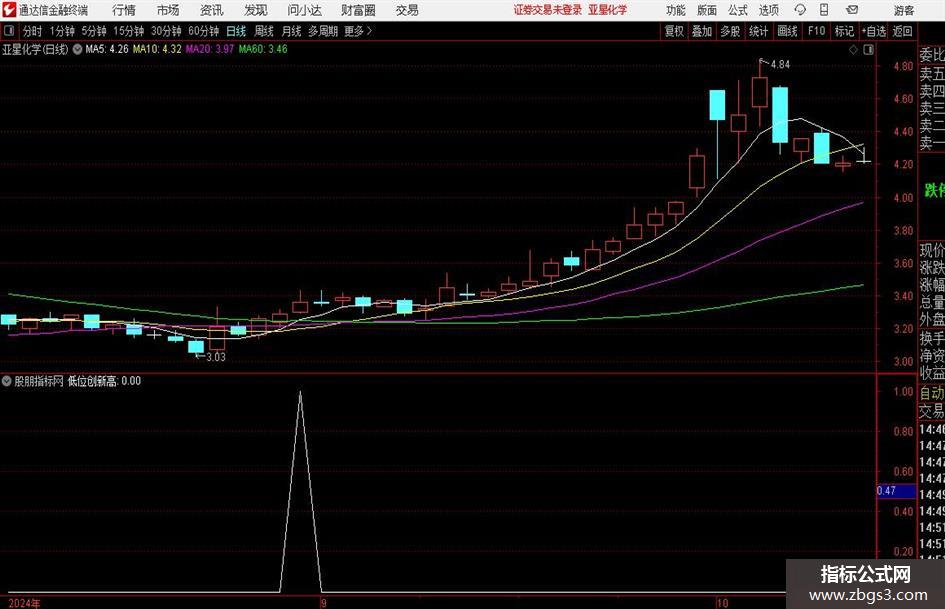Toggle the side panel icon at chart top-right

tap(868, 50)
